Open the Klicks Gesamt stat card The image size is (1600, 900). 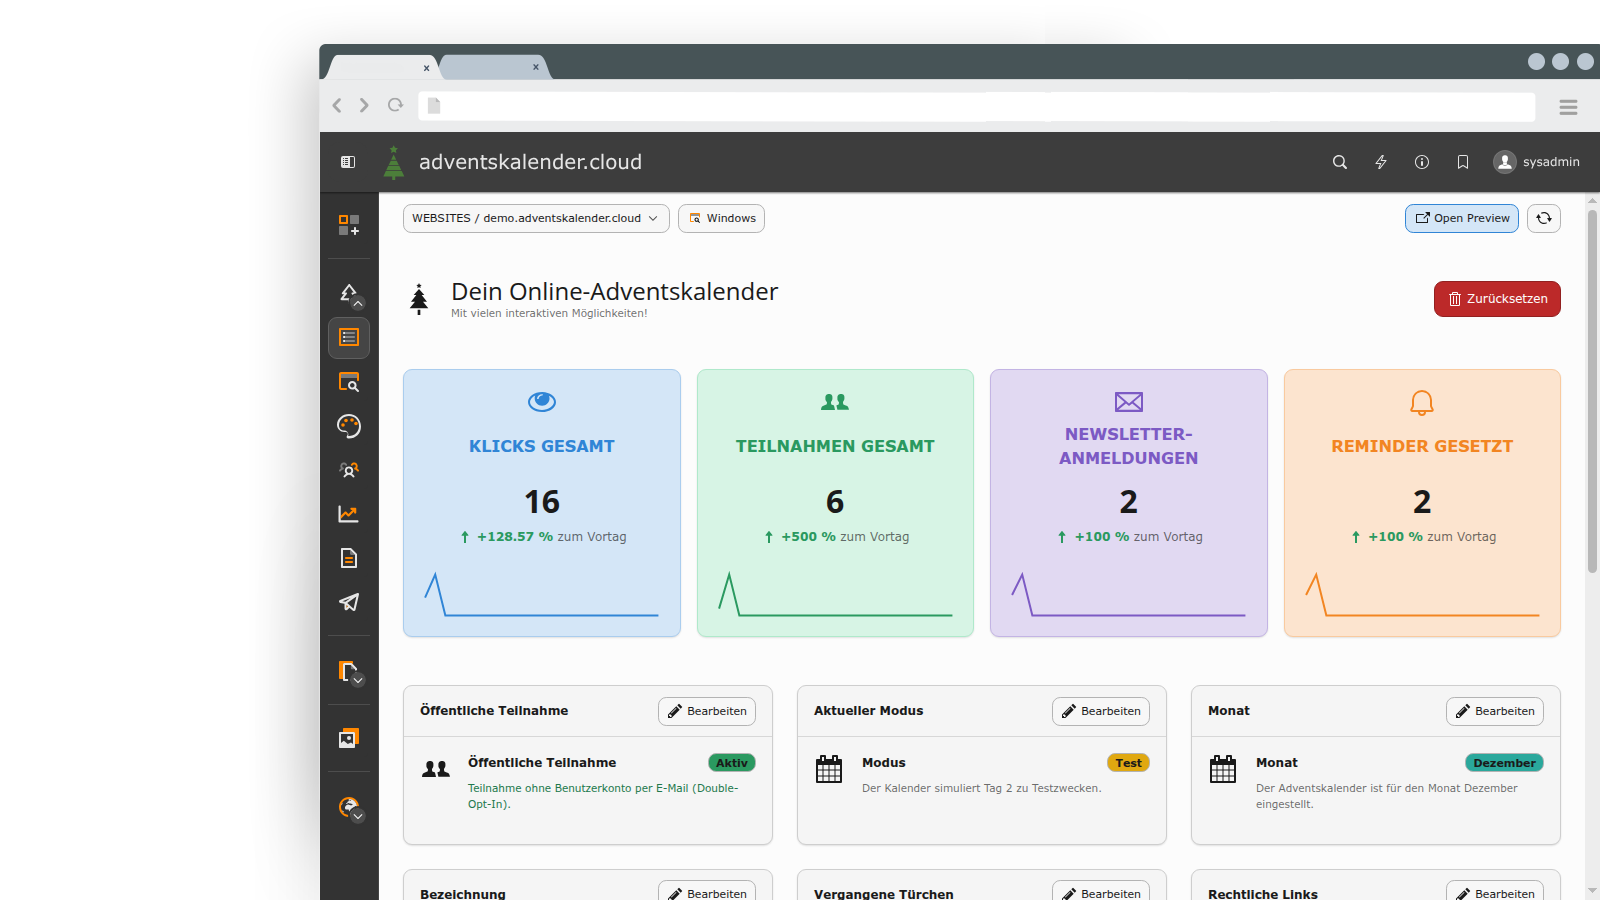[x=542, y=503]
